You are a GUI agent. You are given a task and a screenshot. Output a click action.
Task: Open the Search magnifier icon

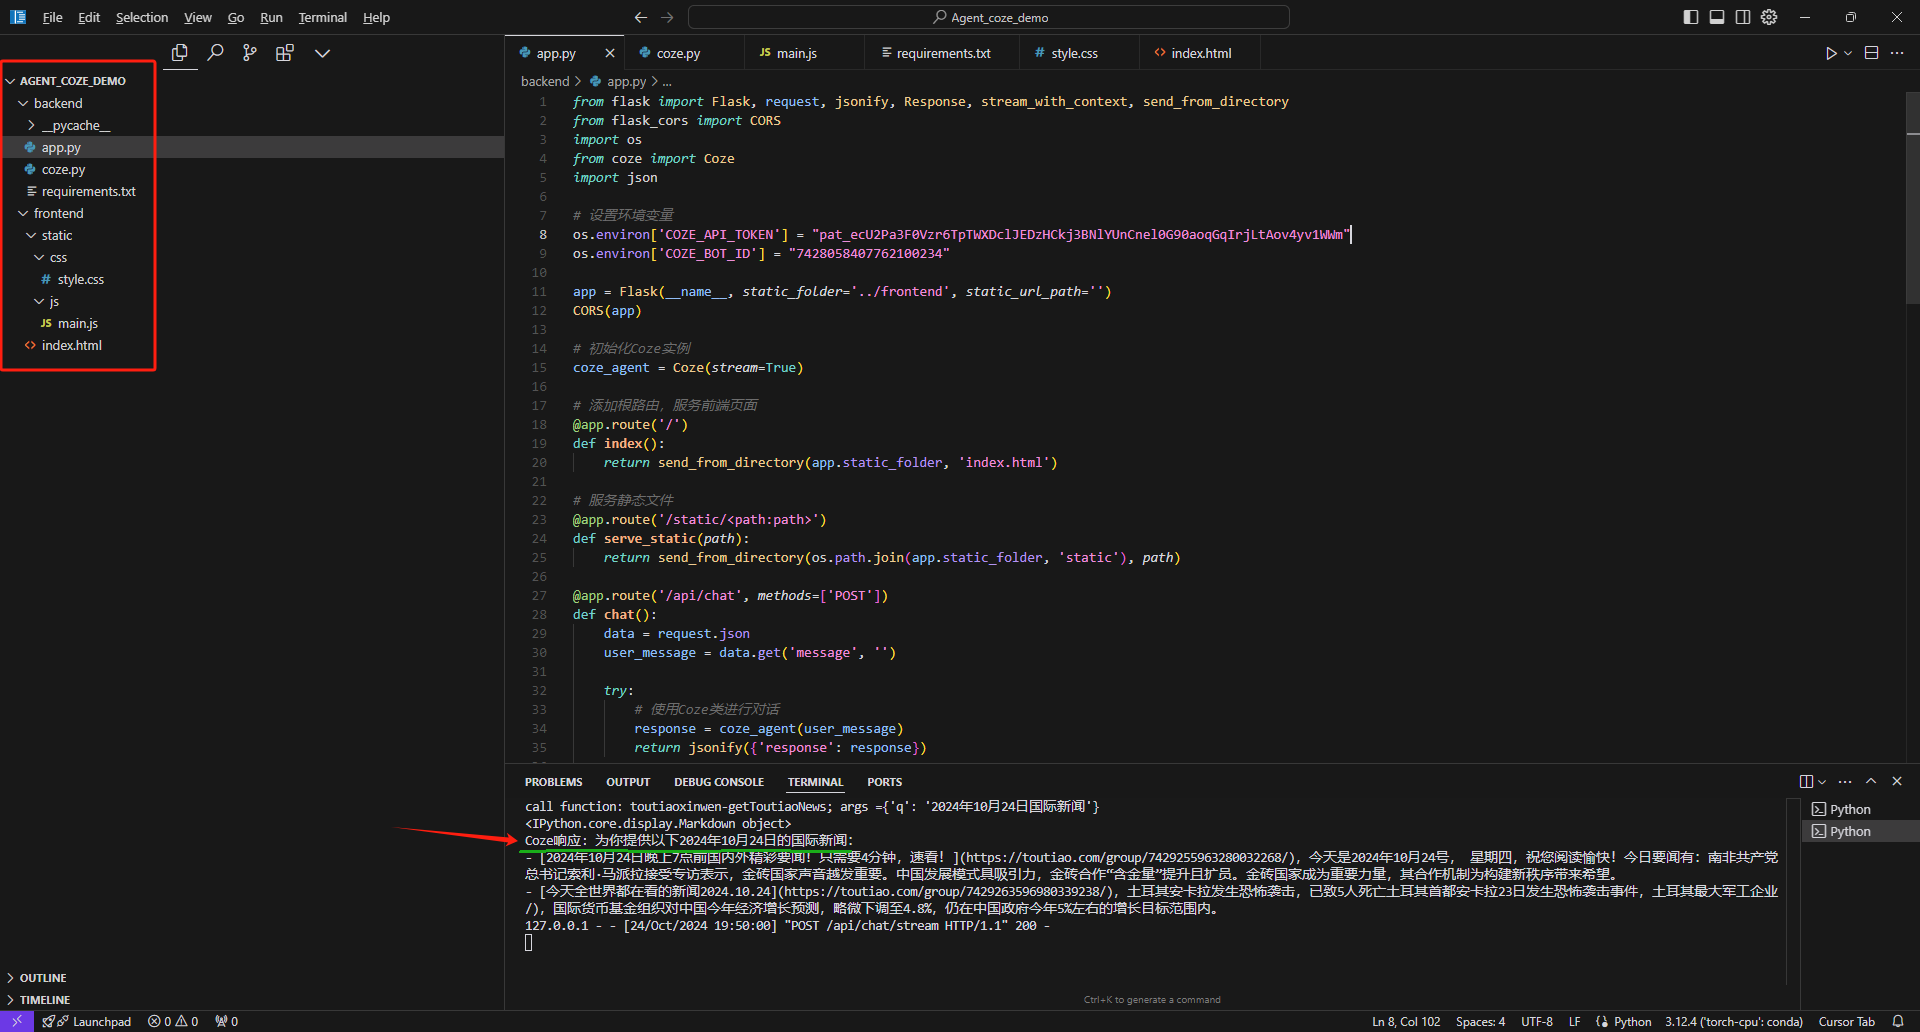[215, 53]
